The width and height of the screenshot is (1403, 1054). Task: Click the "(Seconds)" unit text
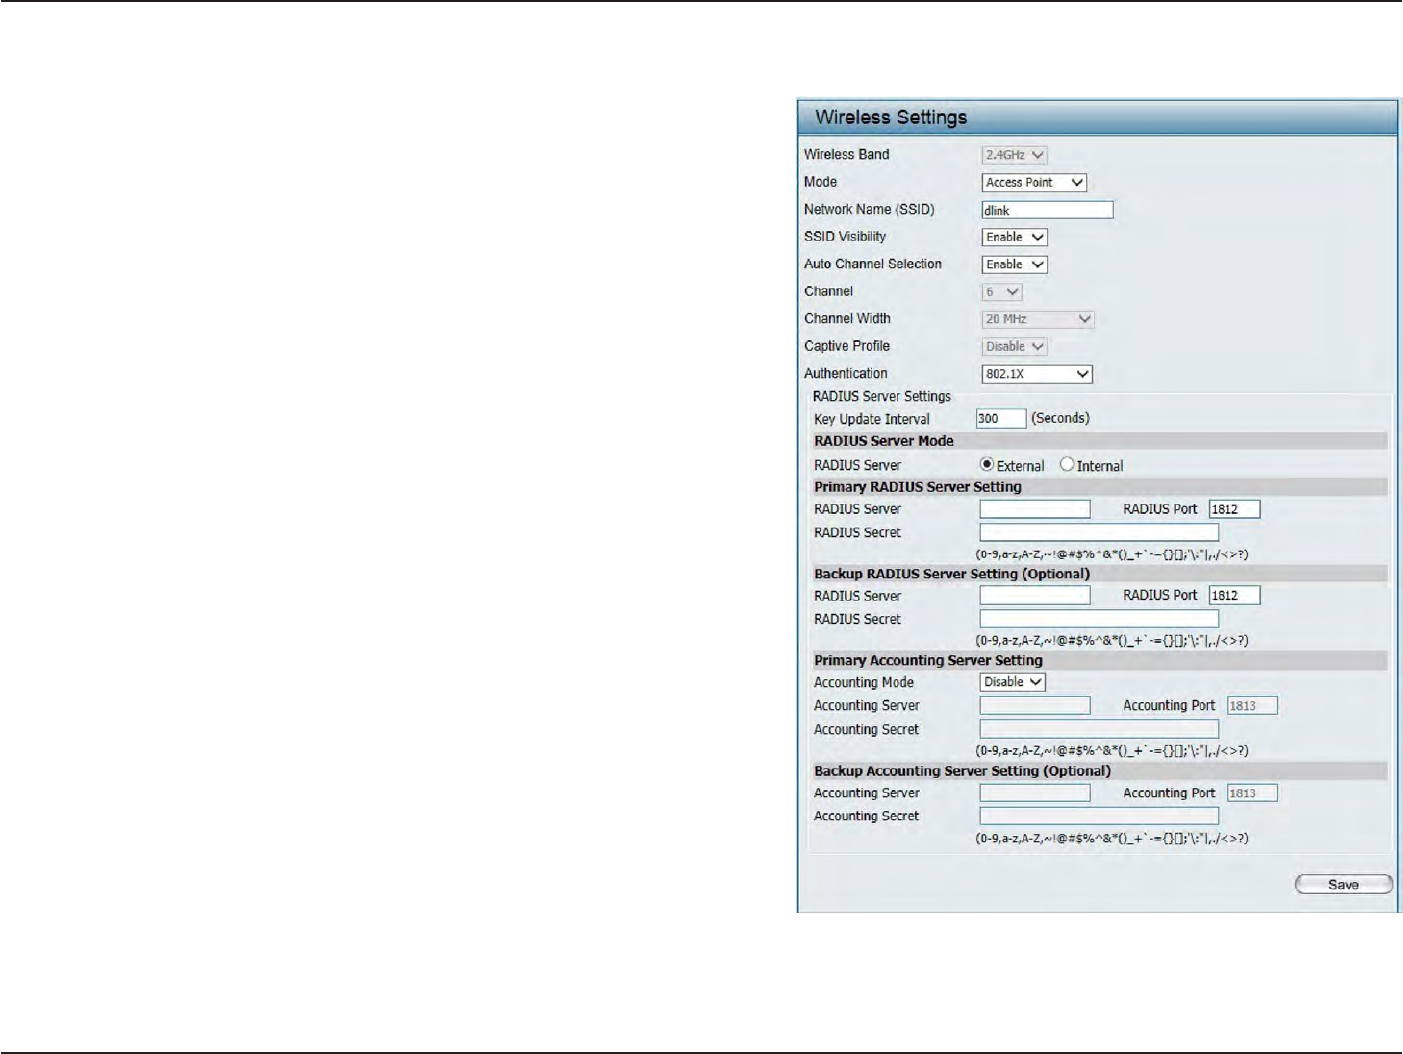(1060, 418)
